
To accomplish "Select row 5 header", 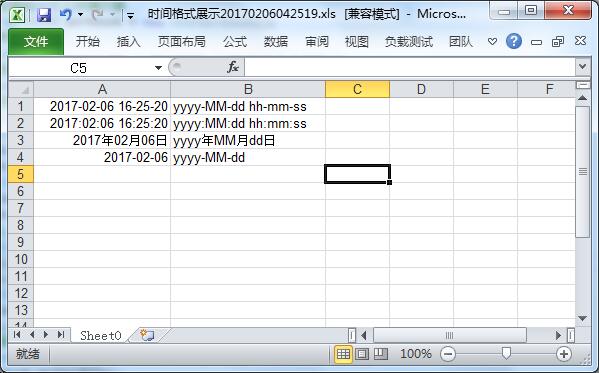I will 21,174.
